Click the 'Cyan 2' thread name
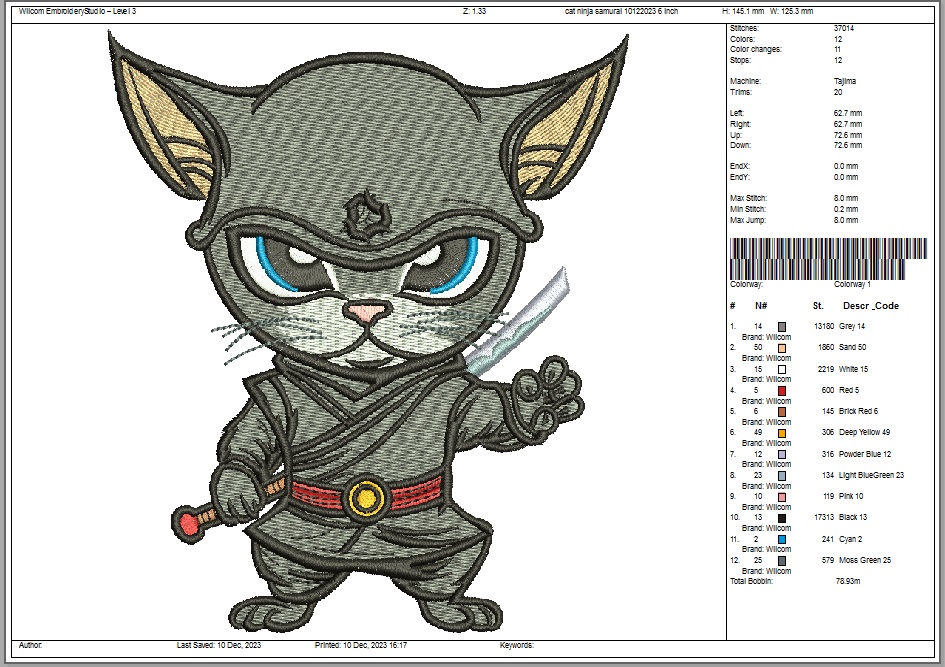The width and height of the screenshot is (945, 667). 850,539
